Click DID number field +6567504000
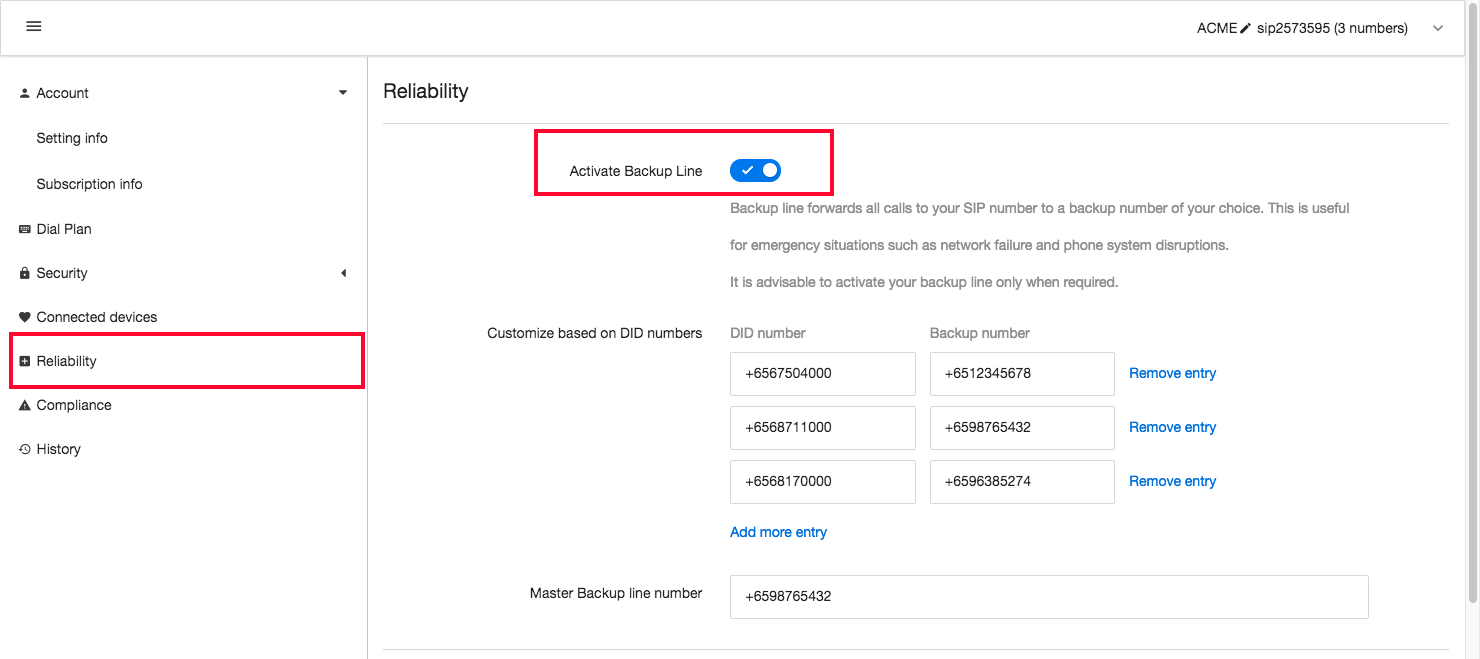This screenshot has height=659, width=1480. [x=823, y=373]
